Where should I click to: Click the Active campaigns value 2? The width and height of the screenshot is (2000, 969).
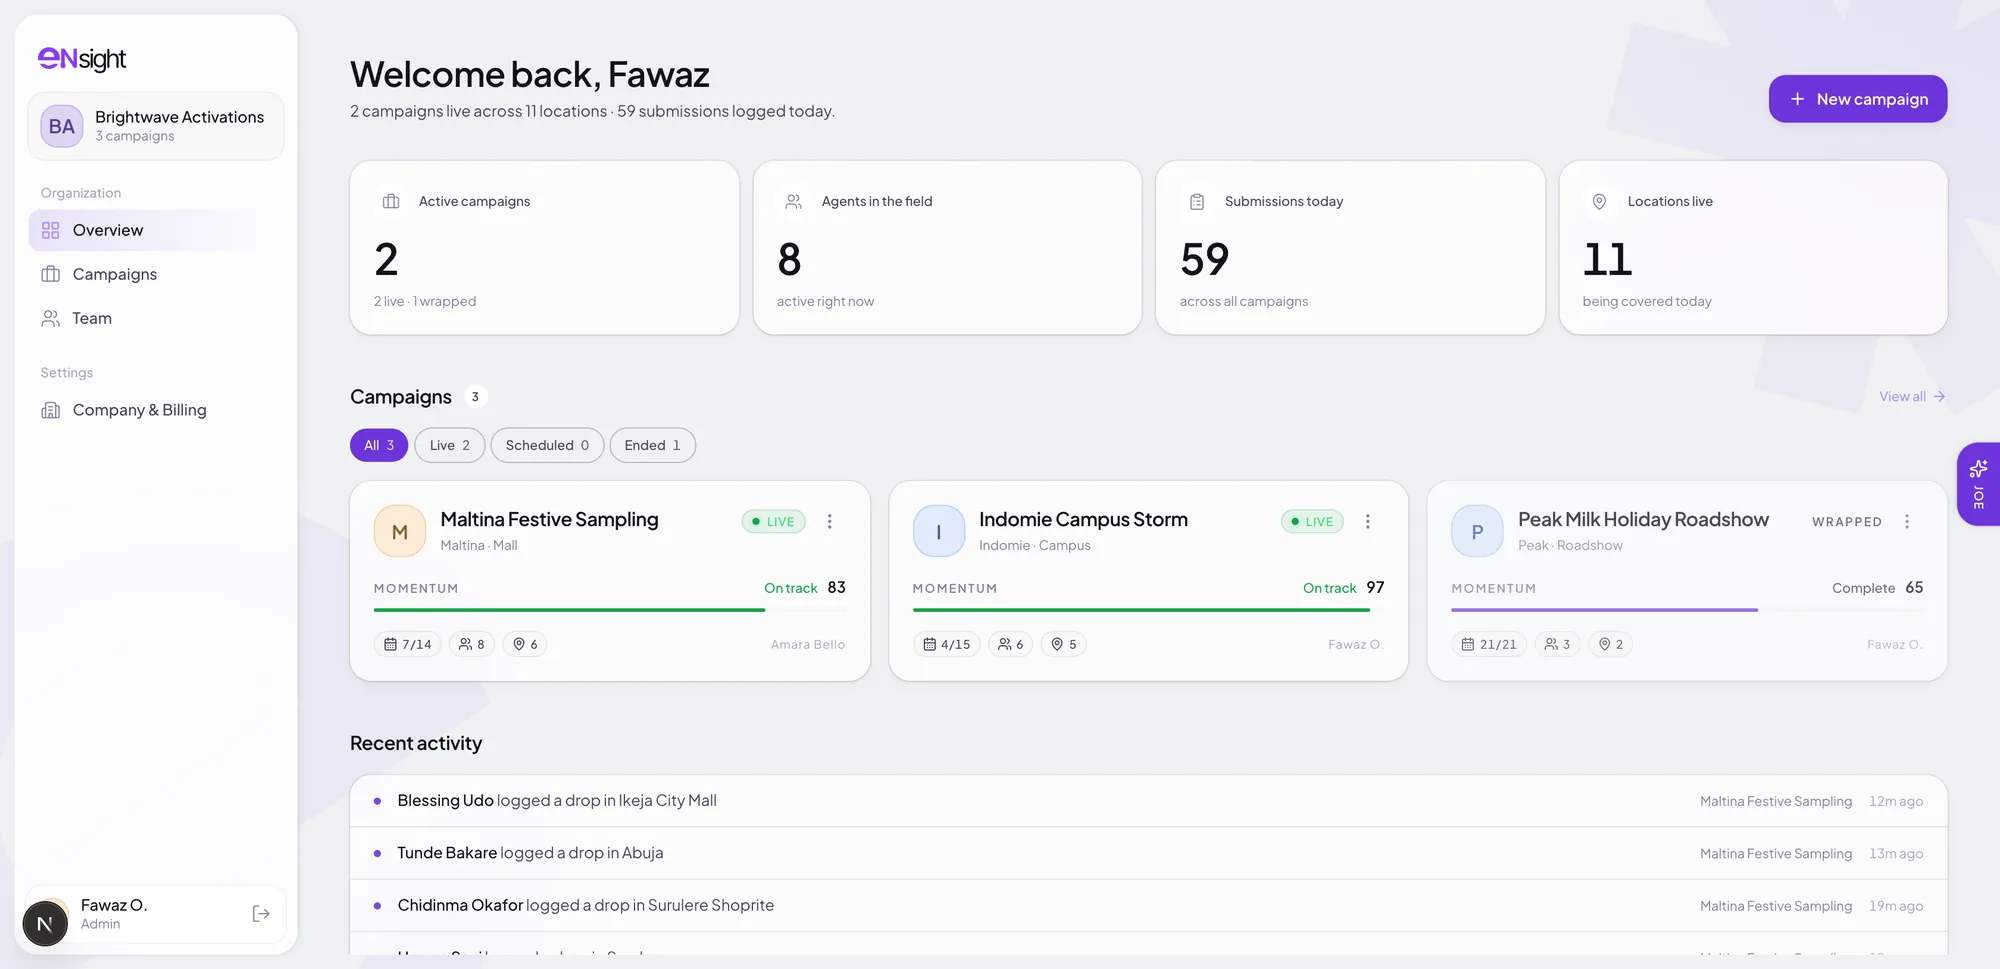(386, 260)
